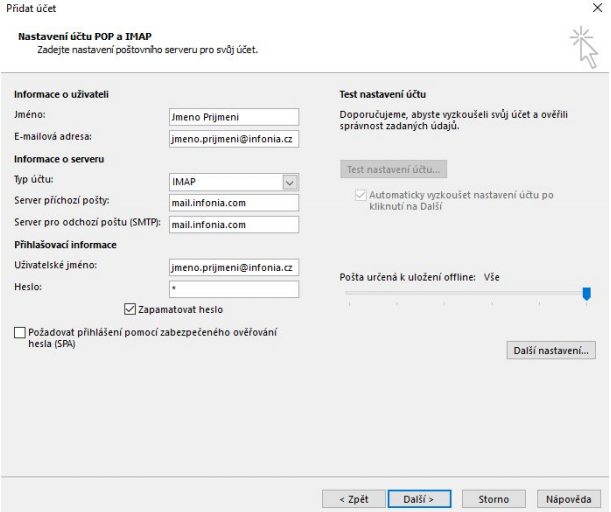Go back with the Zpět button
This screenshot has width=611, height=512.
click(x=354, y=499)
